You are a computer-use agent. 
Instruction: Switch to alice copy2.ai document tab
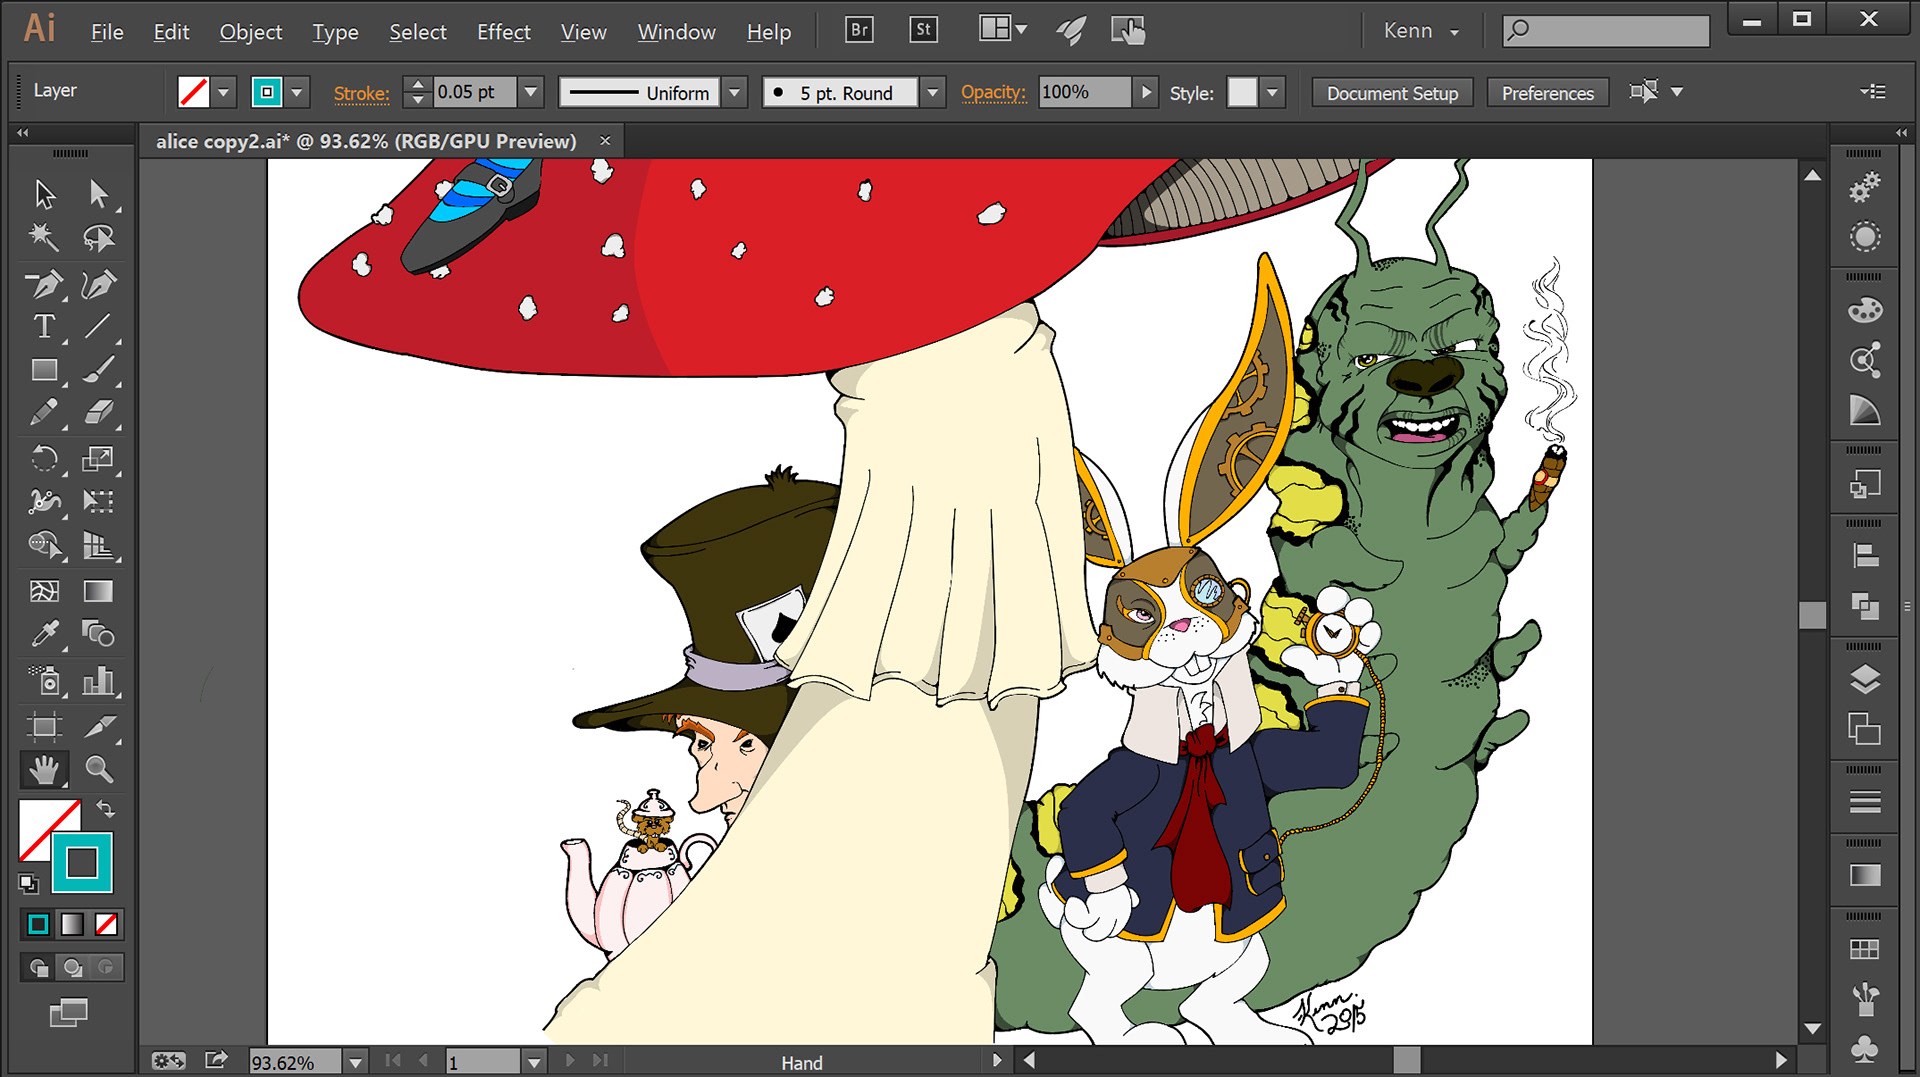[366, 141]
